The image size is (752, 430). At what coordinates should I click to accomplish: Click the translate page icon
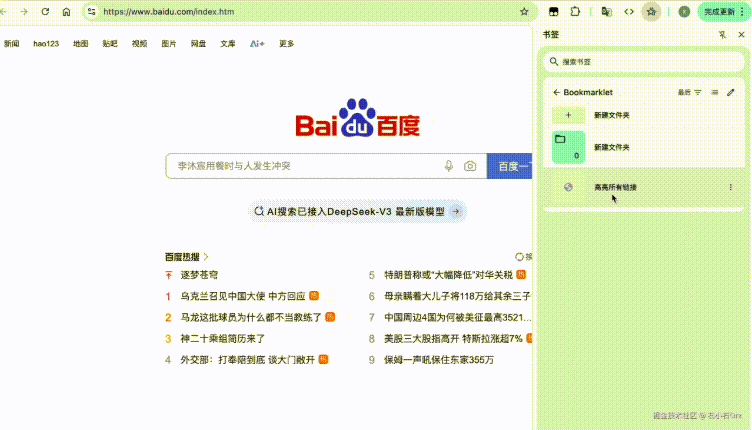click(606, 12)
